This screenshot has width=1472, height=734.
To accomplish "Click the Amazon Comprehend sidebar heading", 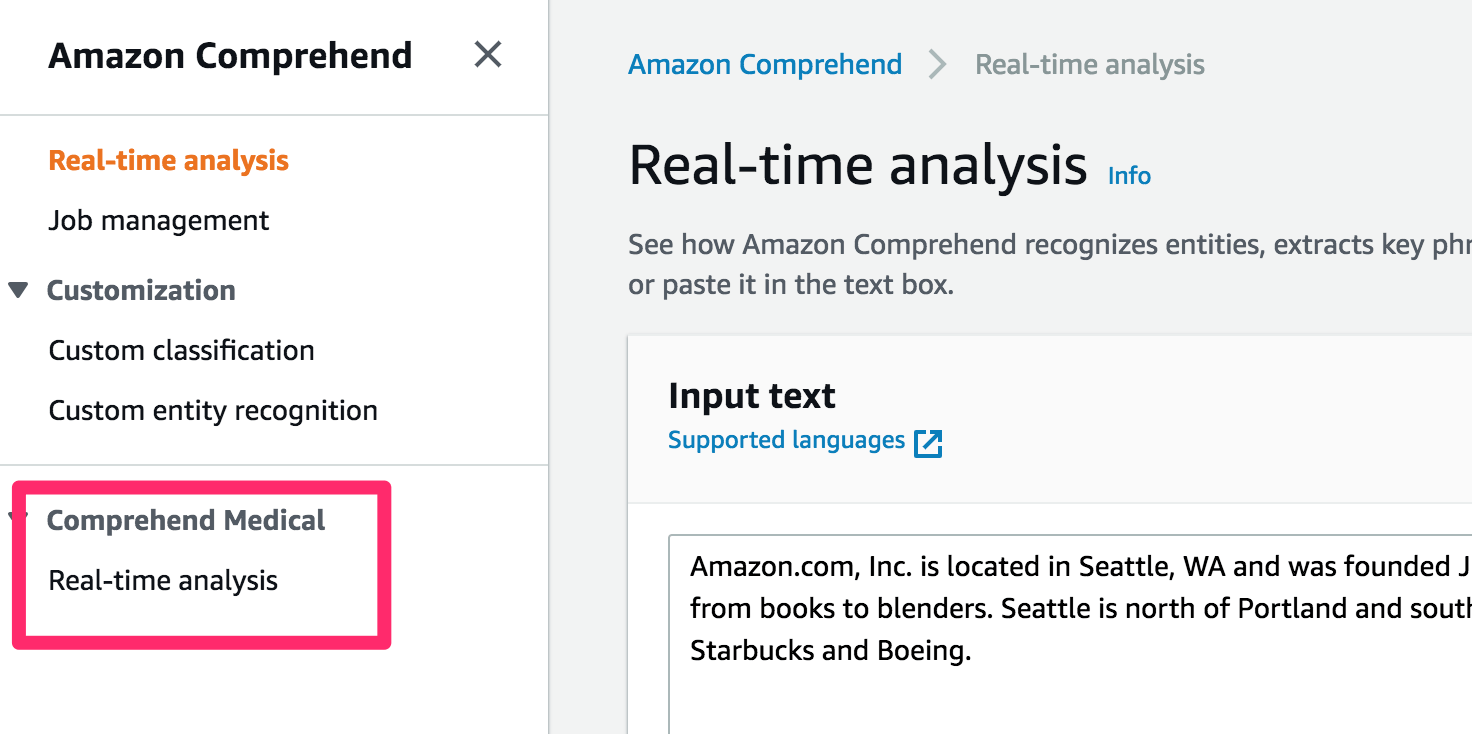I will [230, 56].
